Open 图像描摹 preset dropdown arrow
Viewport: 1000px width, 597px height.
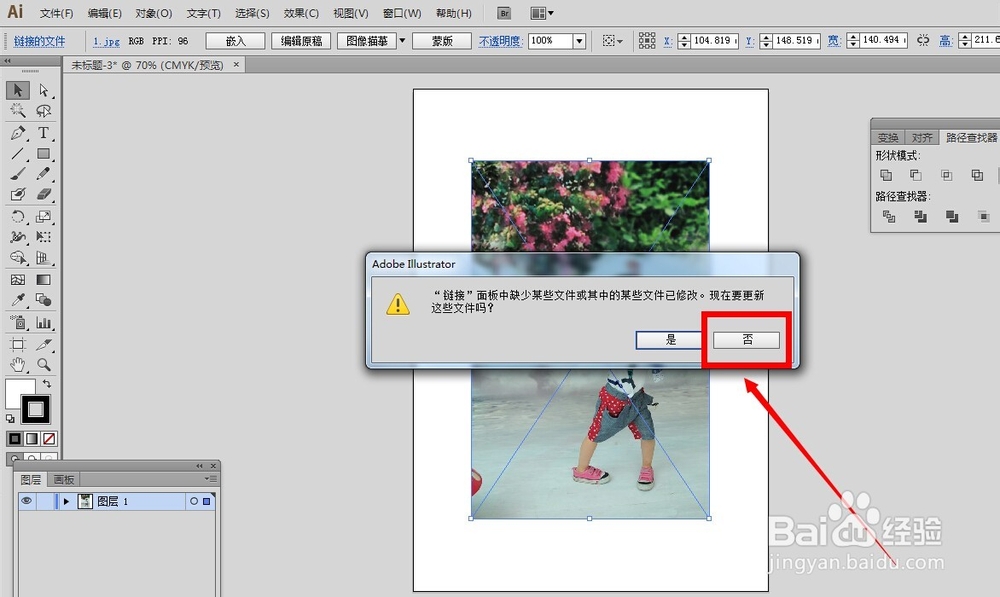[402, 41]
